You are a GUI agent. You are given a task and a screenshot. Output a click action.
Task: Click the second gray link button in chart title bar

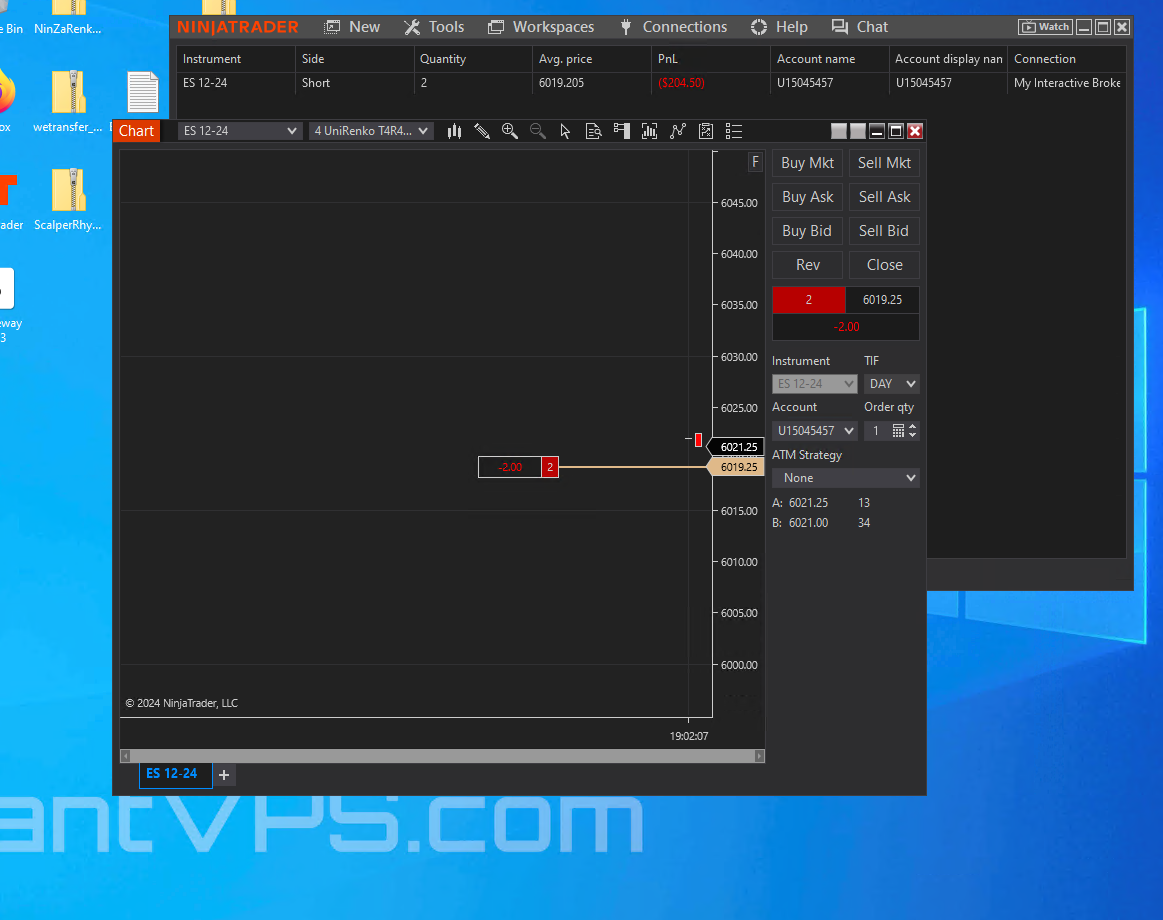click(x=857, y=131)
